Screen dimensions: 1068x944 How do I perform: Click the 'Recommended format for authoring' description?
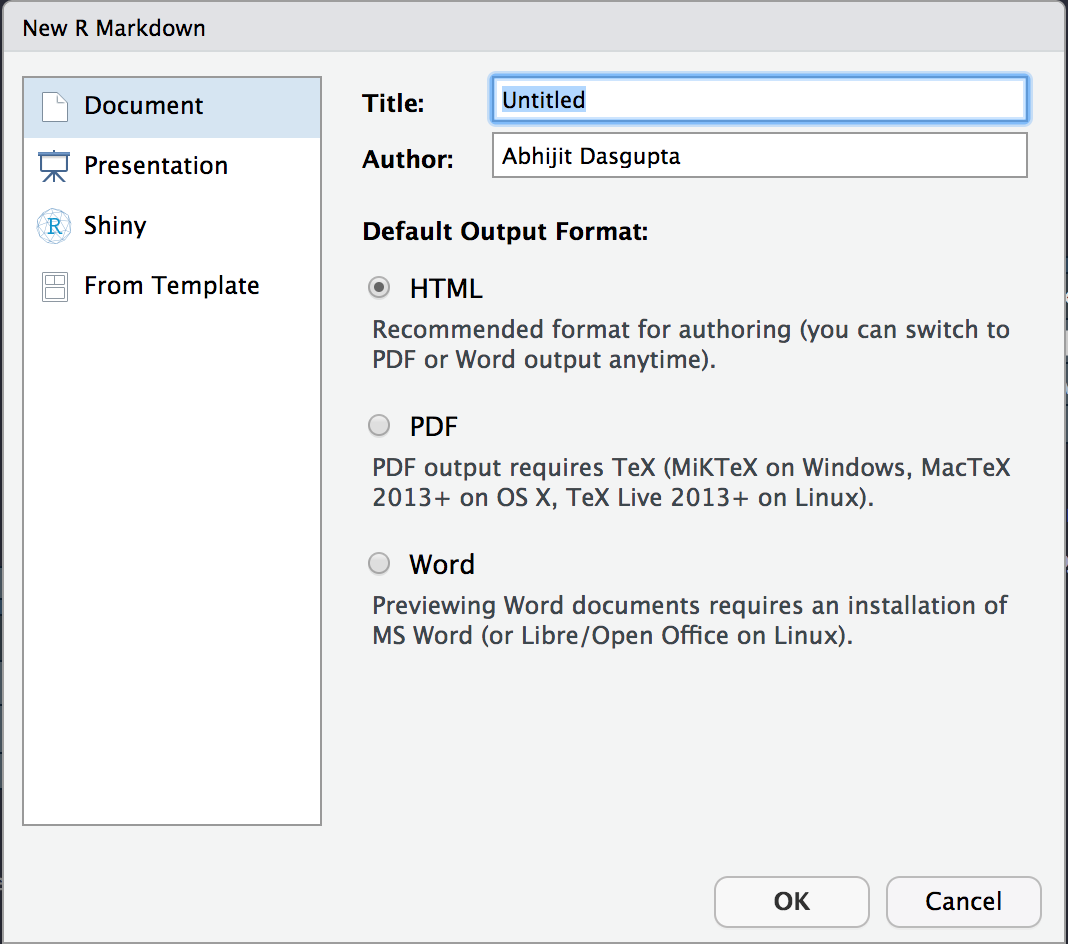point(691,345)
